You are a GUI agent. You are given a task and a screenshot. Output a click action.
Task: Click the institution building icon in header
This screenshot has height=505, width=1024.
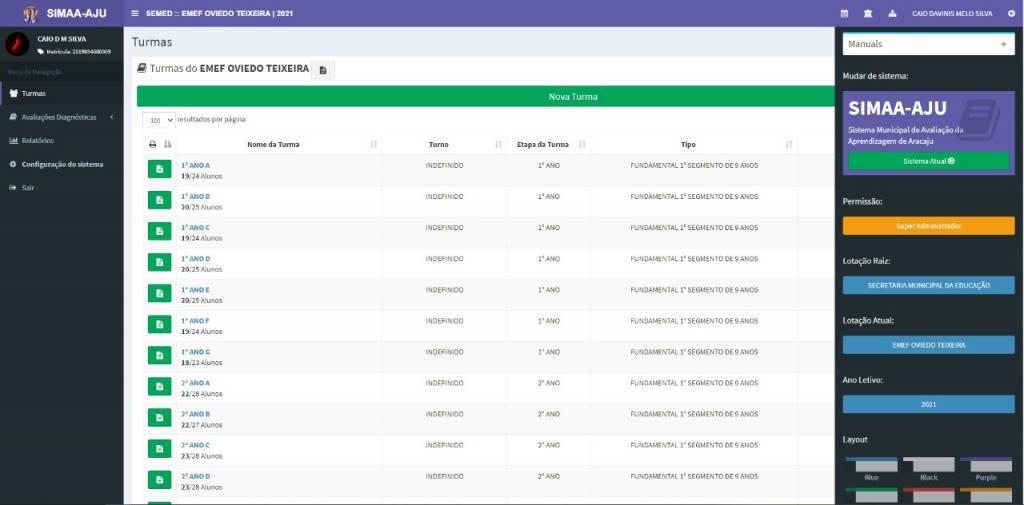tap(867, 13)
